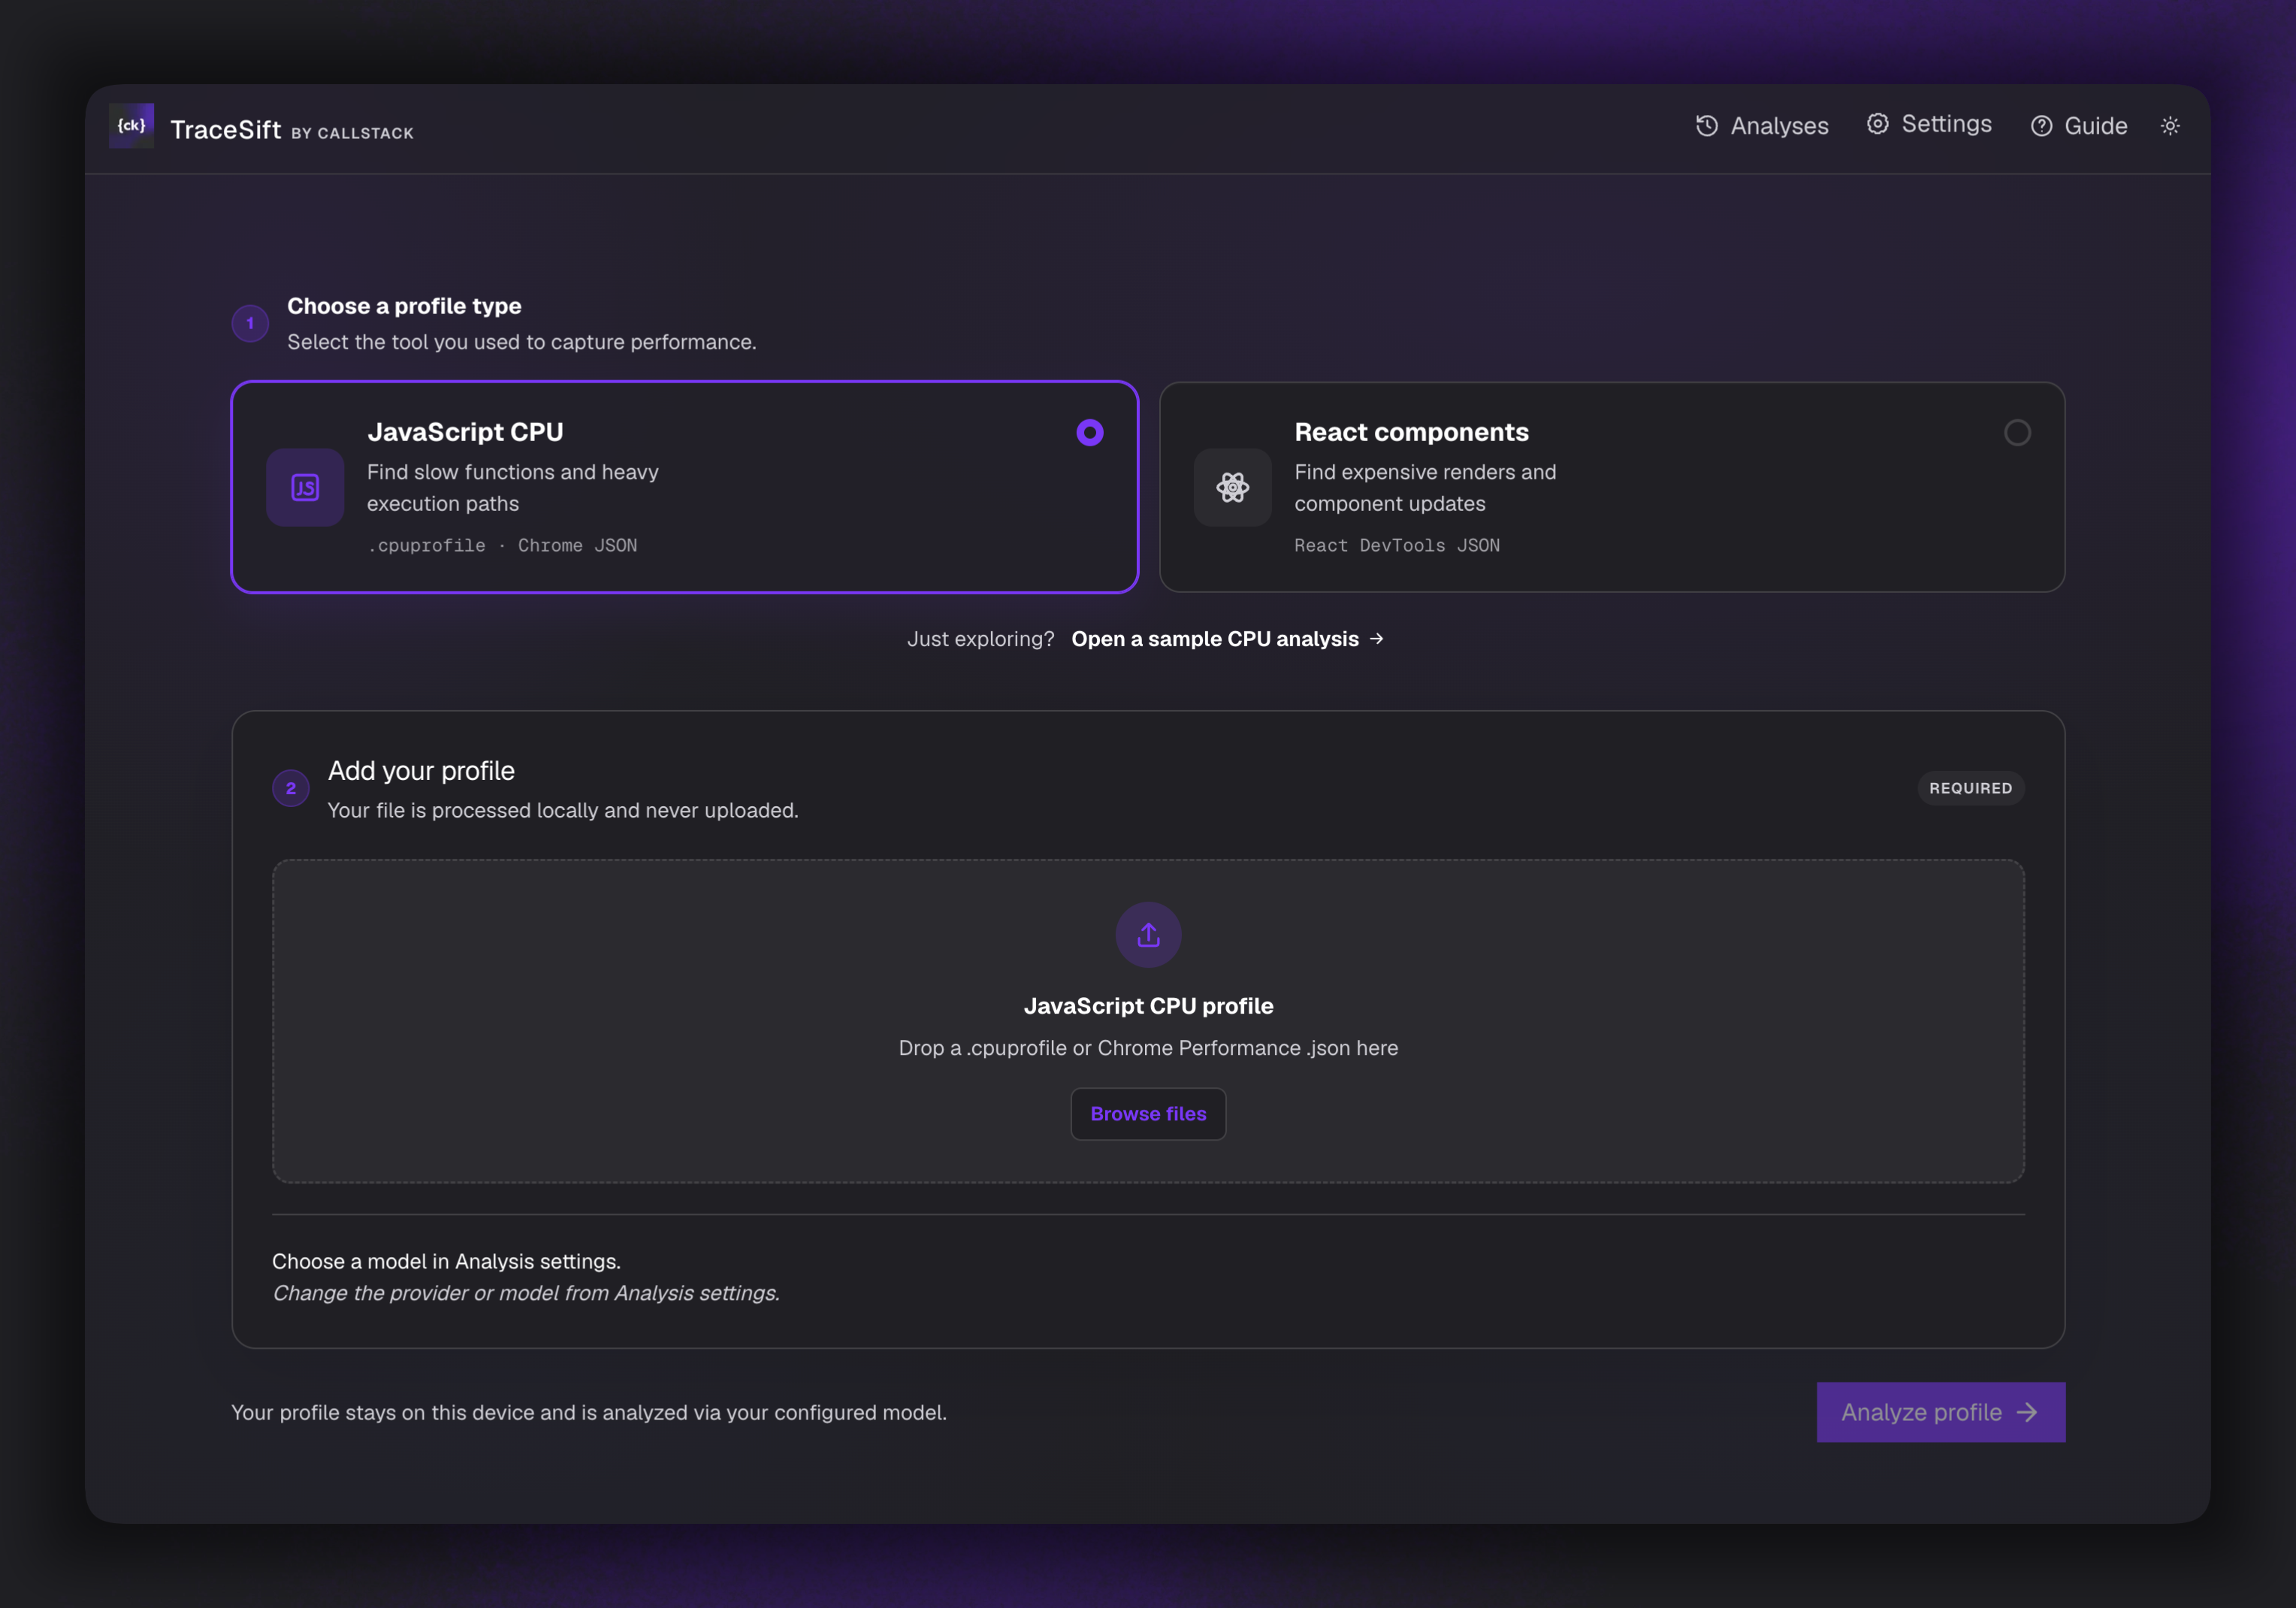Click 'Change the provider or model' italic hint

526,1293
